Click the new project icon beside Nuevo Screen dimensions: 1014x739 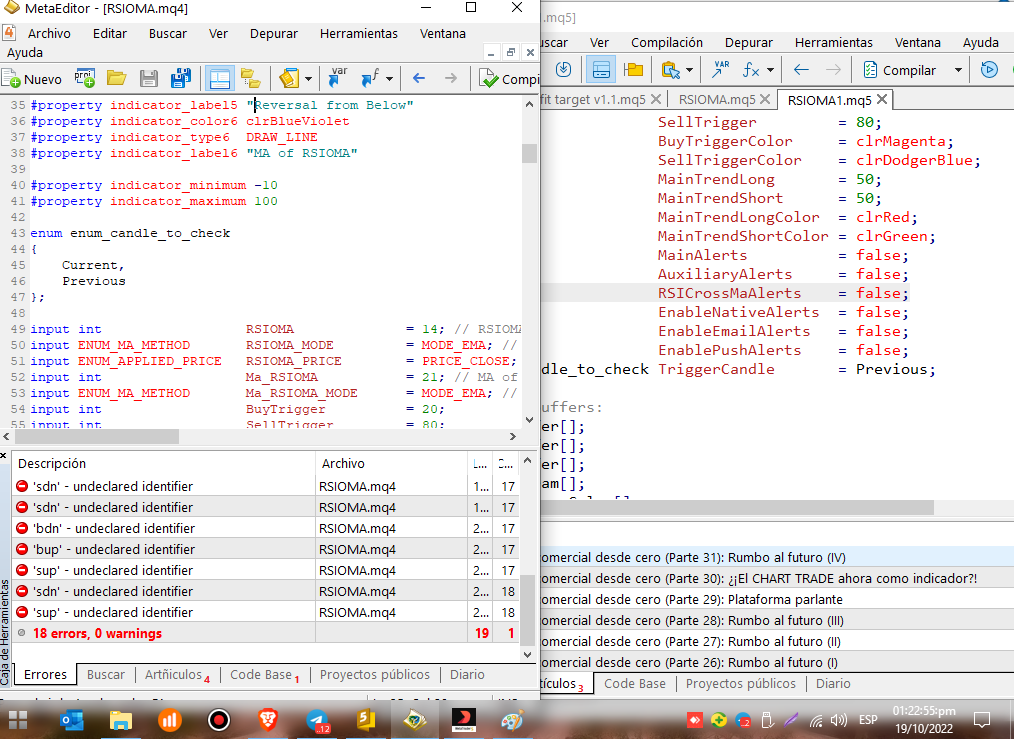point(85,79)
